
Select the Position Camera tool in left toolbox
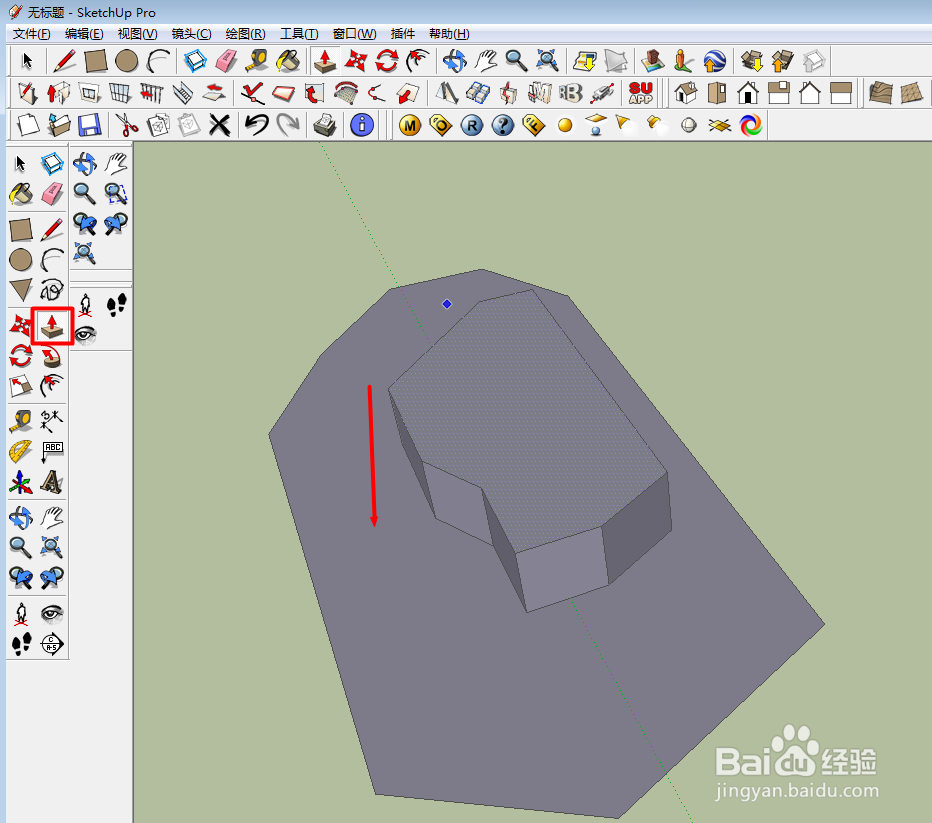pos(21,614)
